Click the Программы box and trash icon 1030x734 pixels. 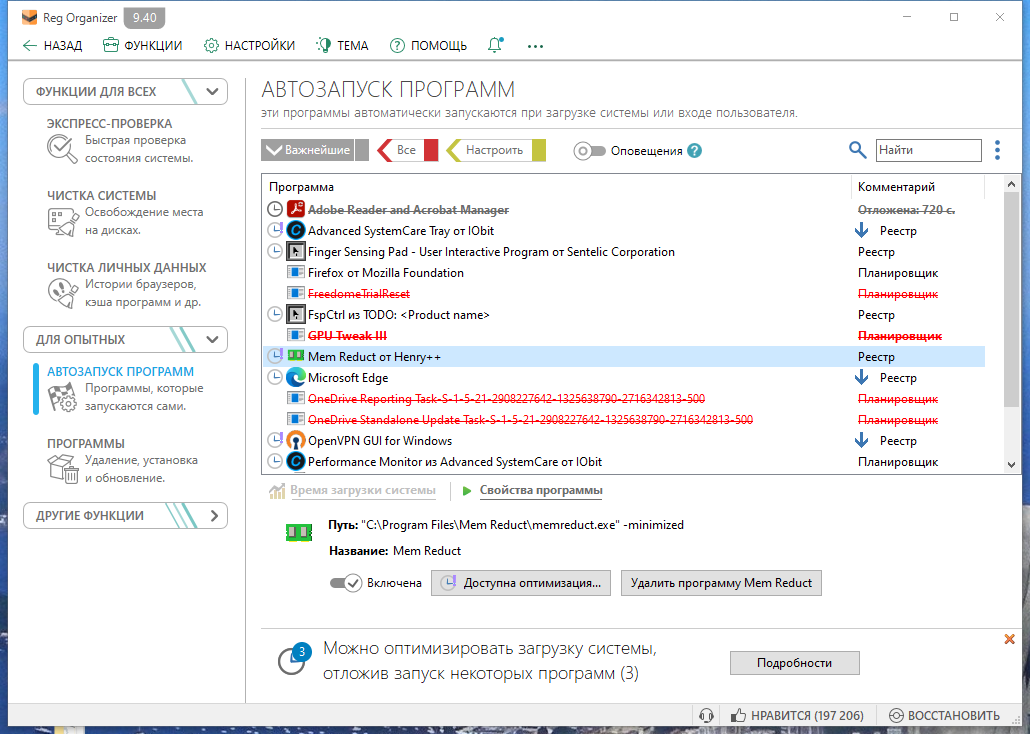62,469
